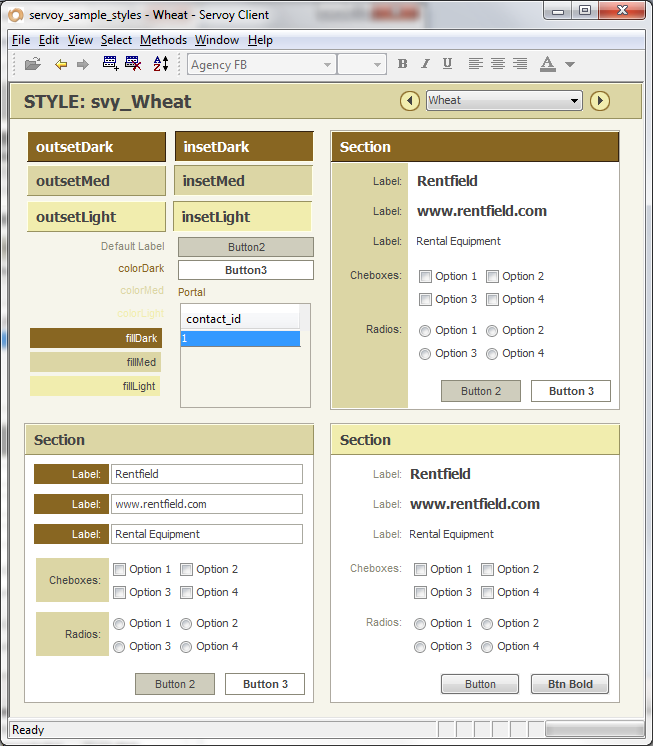The image size is (653, 746).
Task: Check Option 1 checkbox in light Section
Action: tap(420, 569)
